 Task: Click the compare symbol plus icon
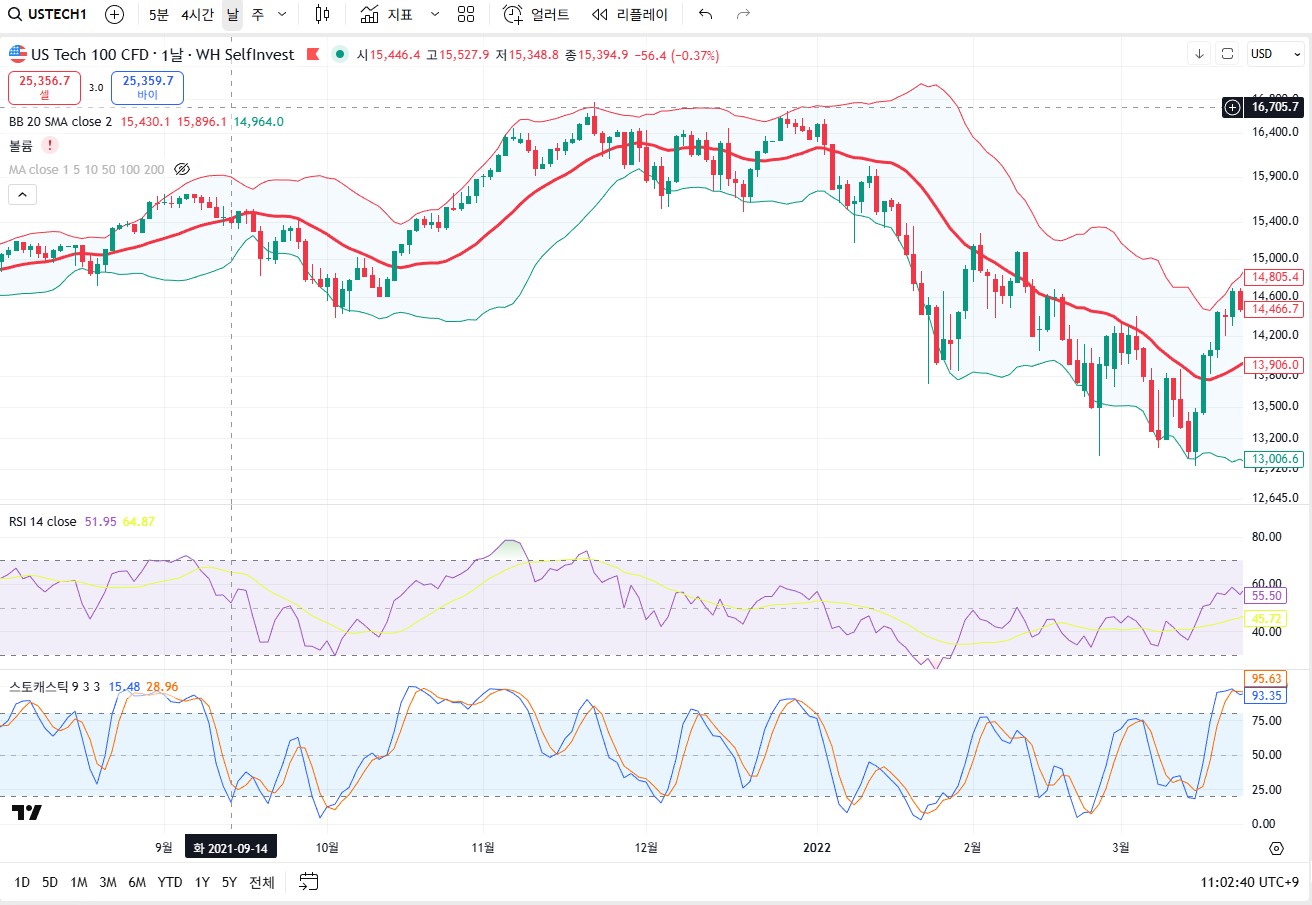[115, 14]
